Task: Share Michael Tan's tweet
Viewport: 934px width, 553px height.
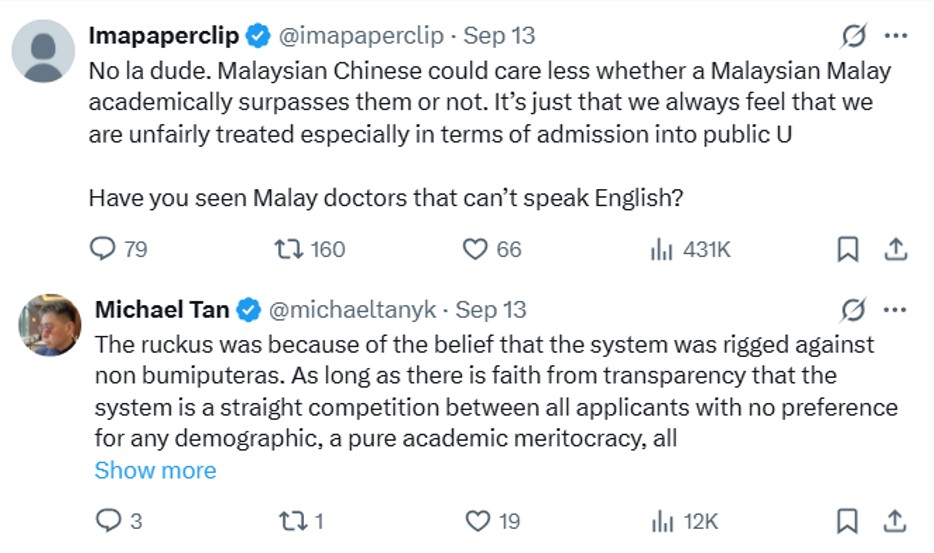Action: coord(897,521)
